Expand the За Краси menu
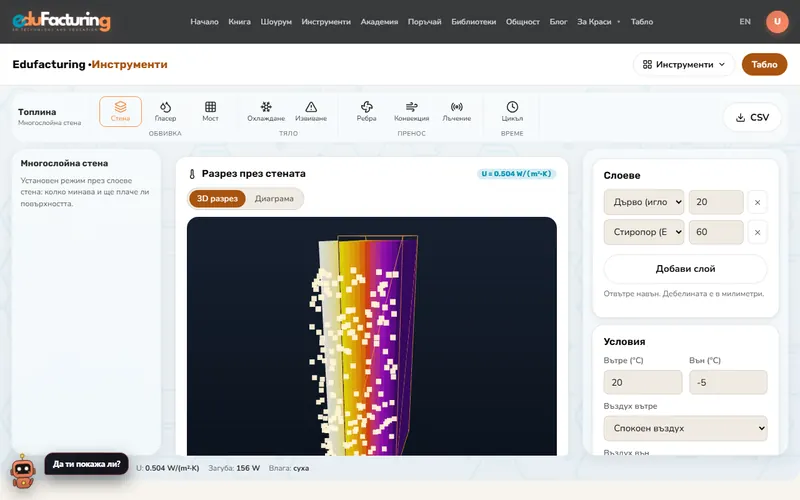The width and height of the screenshot is (800, 500). tap(598, 21)
